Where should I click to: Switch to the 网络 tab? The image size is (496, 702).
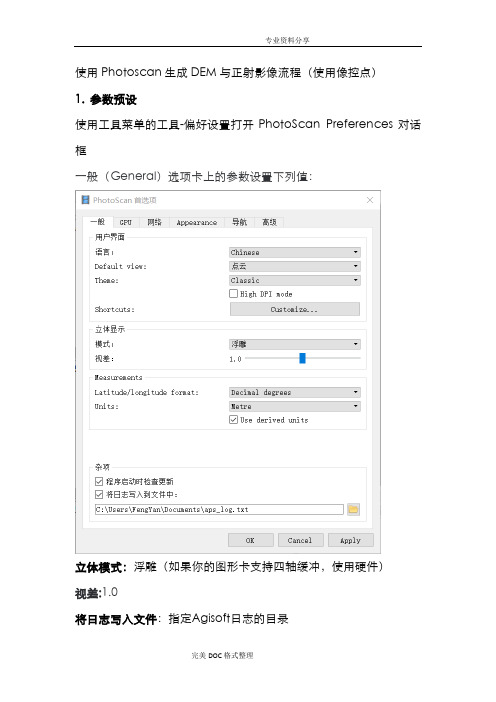coord(154,222)
